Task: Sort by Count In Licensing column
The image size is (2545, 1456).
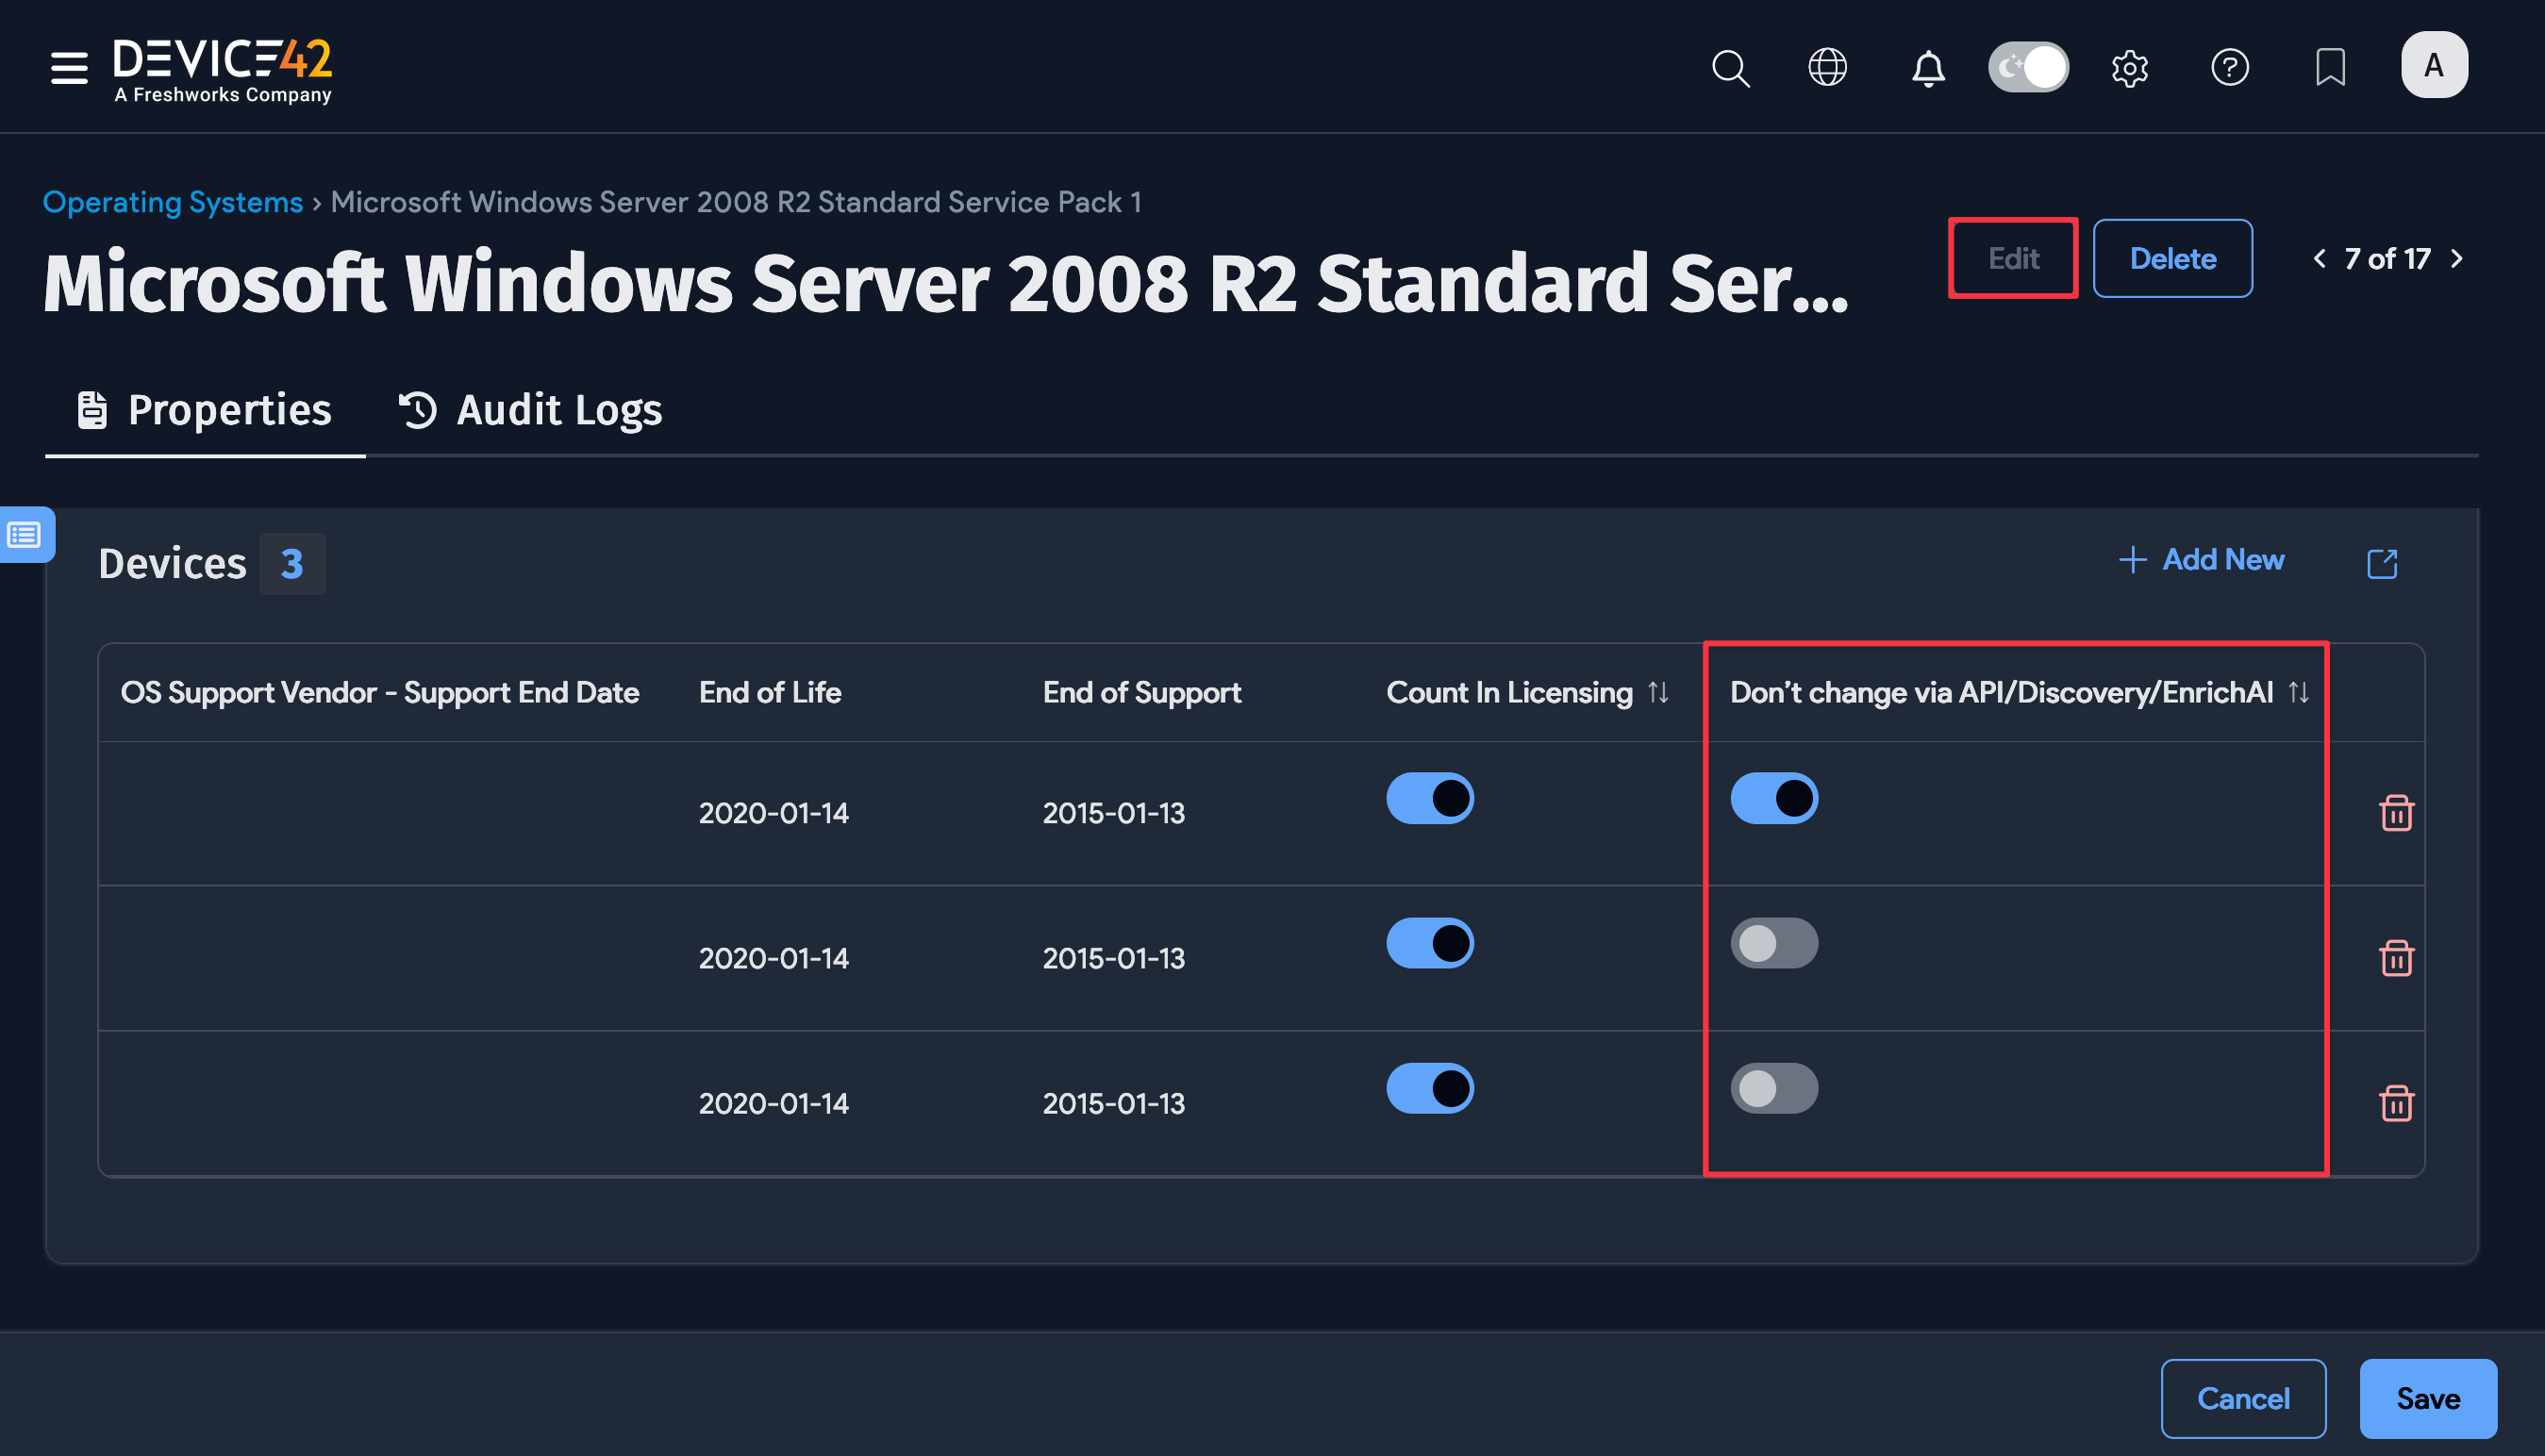Action: coord(1658,692)
